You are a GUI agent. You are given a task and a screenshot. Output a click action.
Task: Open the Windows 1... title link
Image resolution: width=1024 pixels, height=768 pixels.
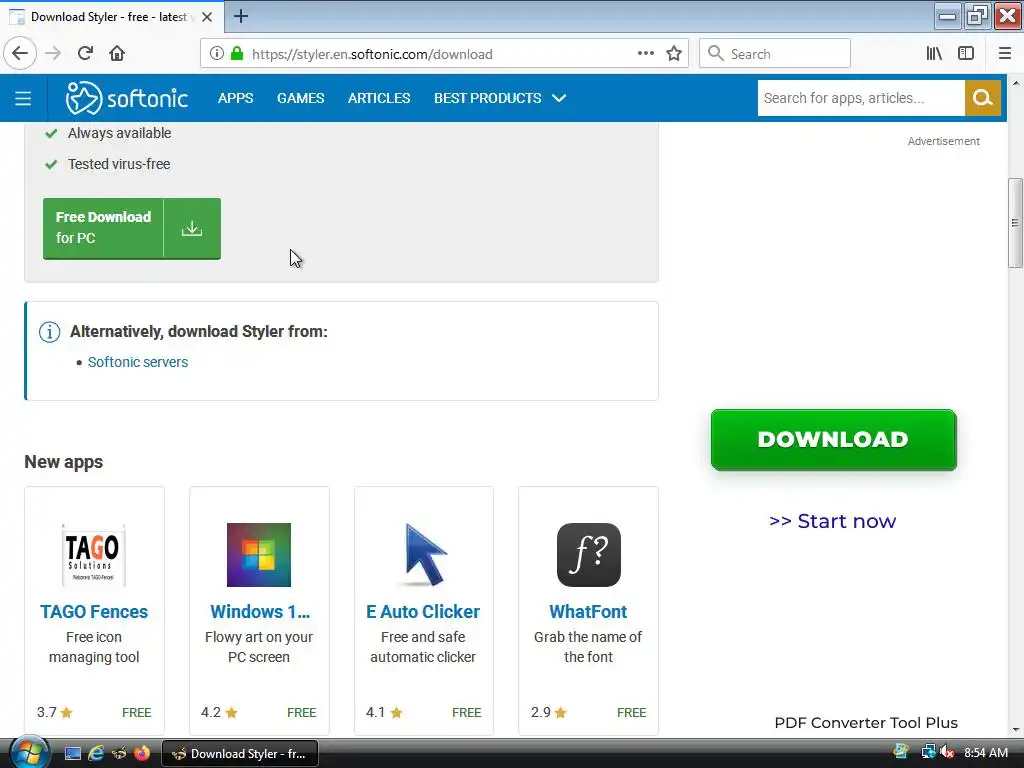click(260, 612)
